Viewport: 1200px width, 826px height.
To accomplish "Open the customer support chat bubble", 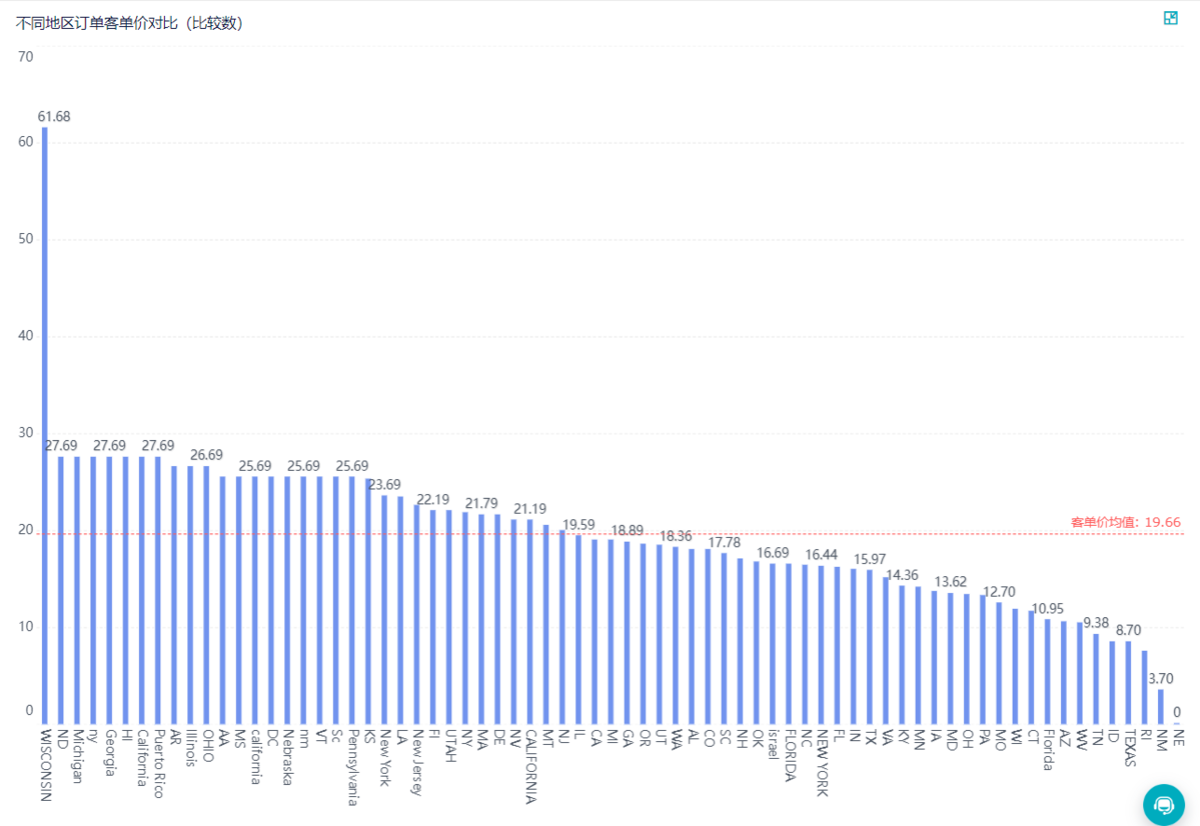I will 1164,804.
